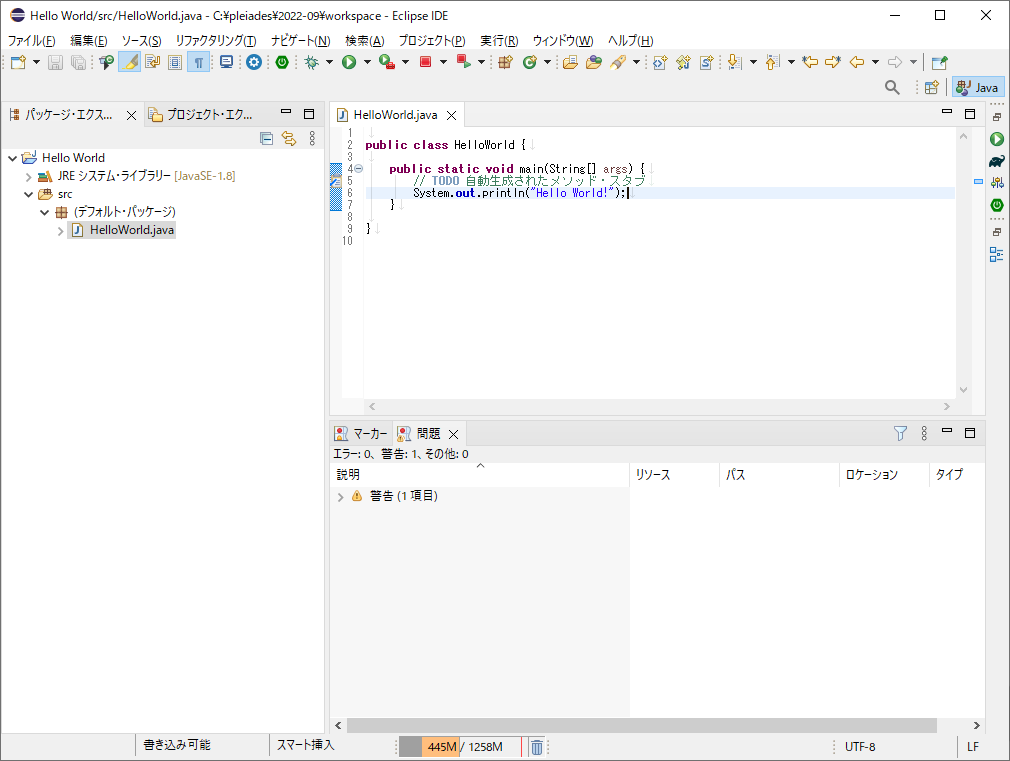Select the Java perspective button
The width and height of the screenshot is (1010, 761).
tap(978, 88)
